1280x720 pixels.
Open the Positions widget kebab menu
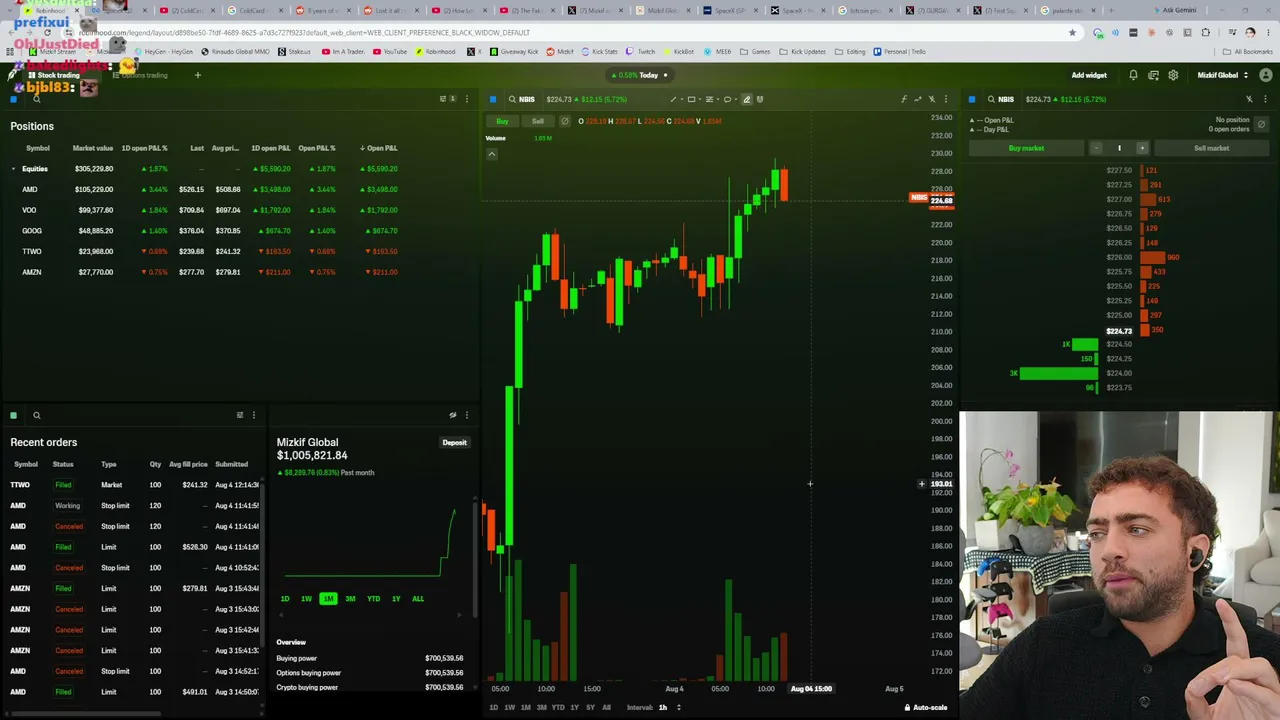(466, 99)
